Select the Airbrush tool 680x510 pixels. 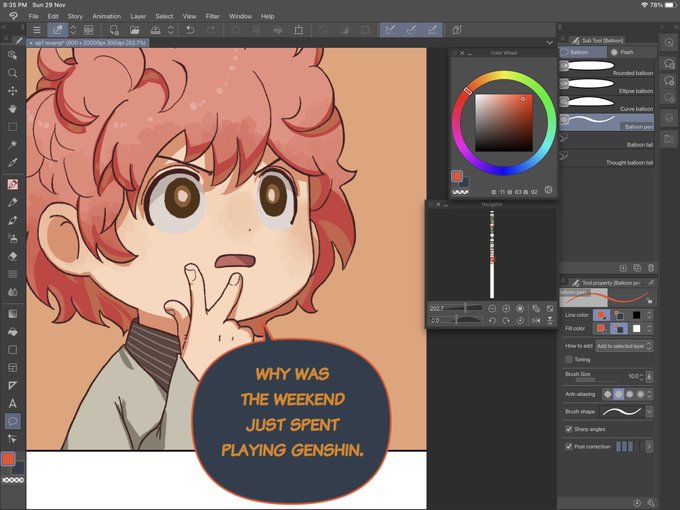click(13, 238)
